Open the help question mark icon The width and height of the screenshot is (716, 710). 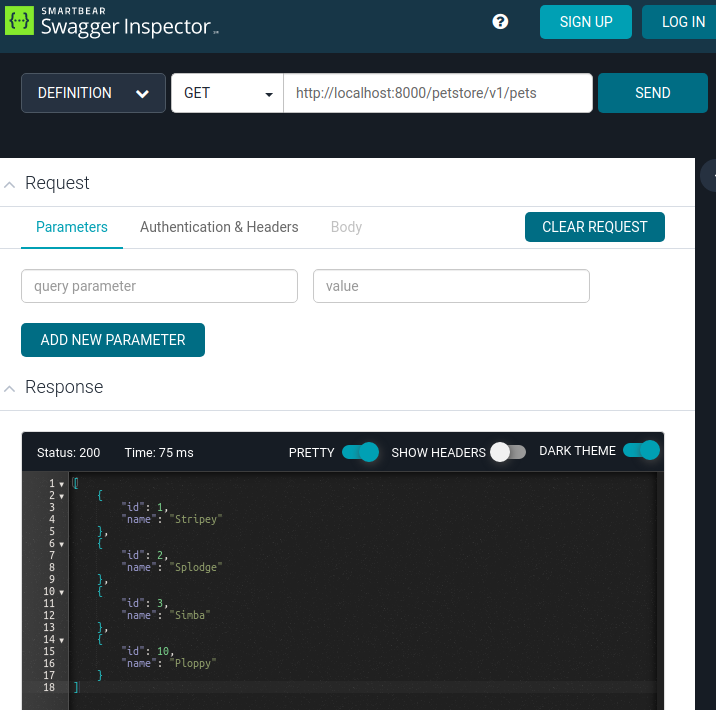pos(501,22)
